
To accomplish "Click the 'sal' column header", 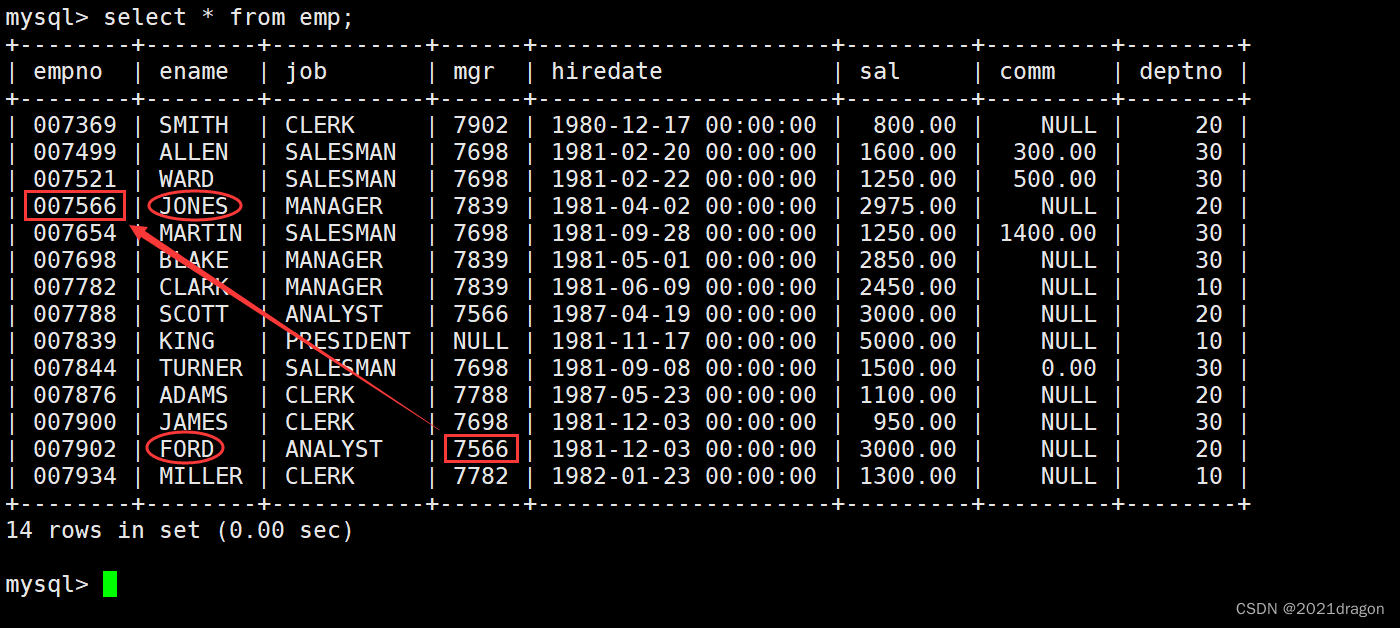I will click(880, 71).
